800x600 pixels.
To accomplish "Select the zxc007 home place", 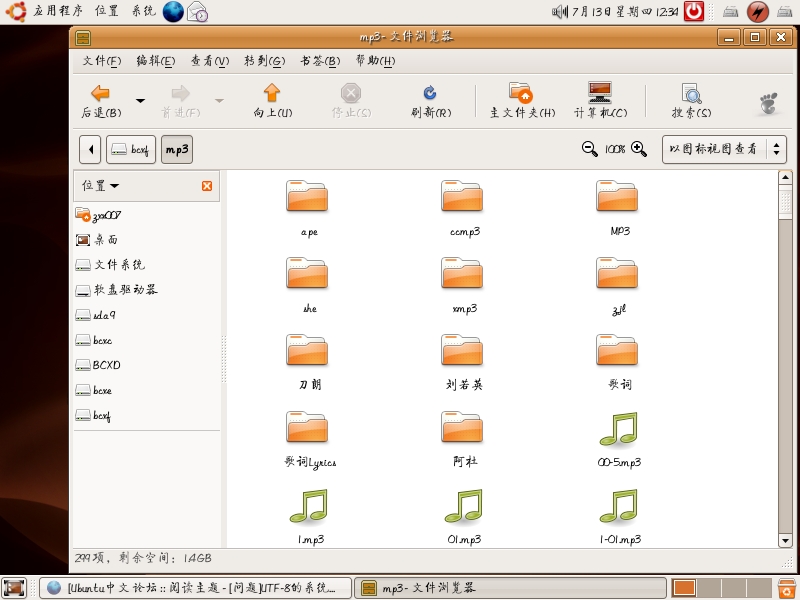I will 98,215.
